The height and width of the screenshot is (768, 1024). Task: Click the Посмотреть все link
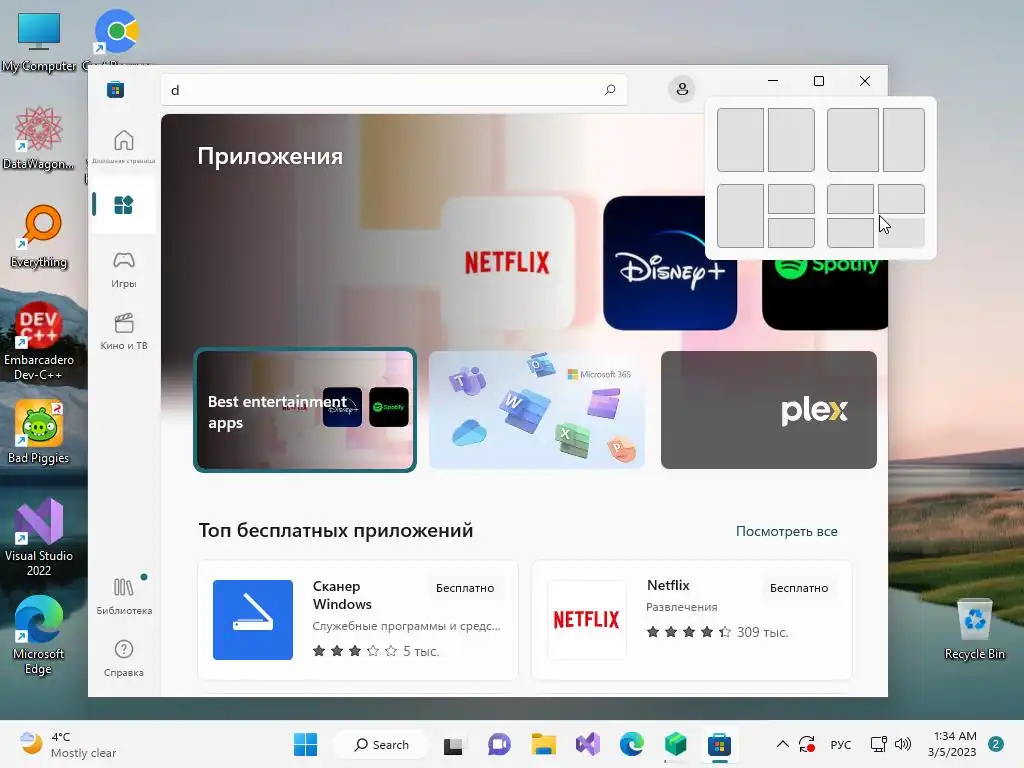786,531
